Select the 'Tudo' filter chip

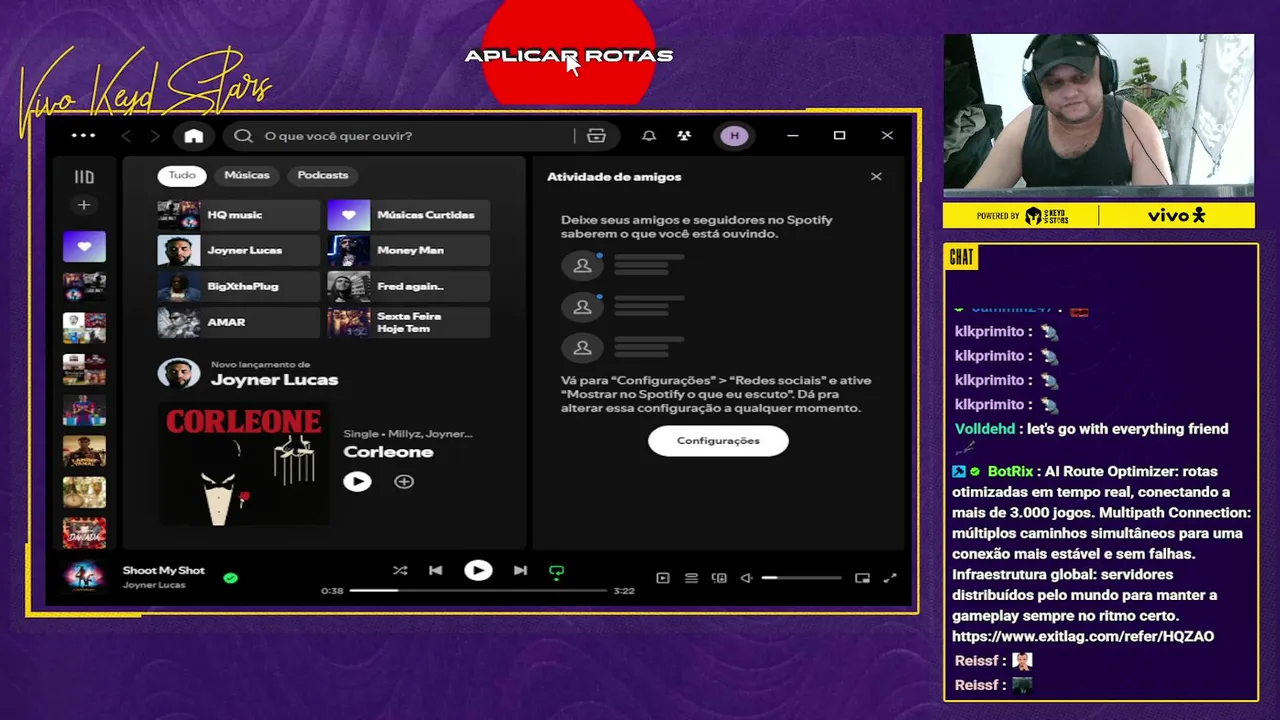coord(182,175)
